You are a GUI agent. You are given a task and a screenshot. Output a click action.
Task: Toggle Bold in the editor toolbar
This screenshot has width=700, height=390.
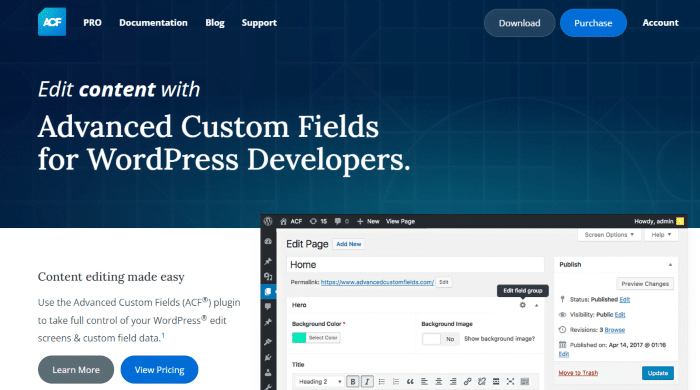coord(353,382)
